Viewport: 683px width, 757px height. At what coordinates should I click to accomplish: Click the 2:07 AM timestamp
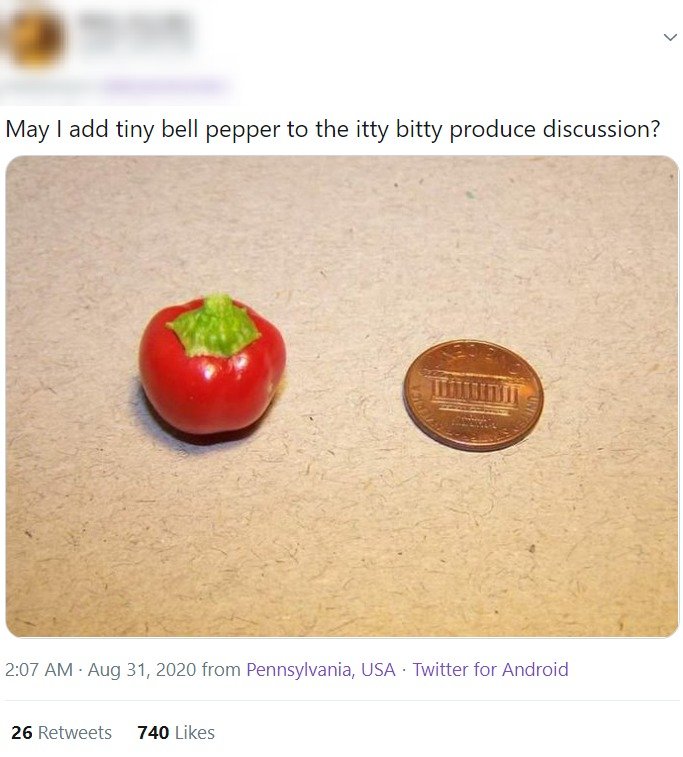[x=39, y=670]
